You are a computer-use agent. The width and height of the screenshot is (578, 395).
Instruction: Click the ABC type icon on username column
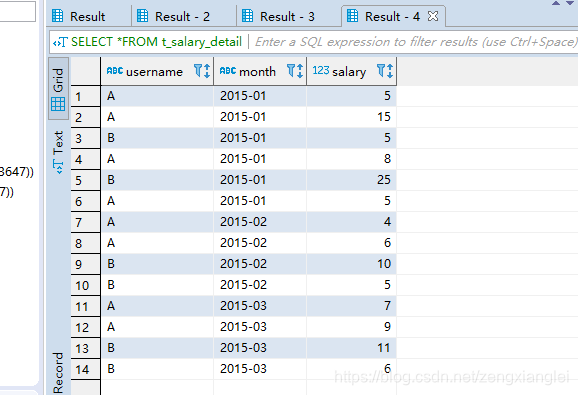tap(115, 70)
